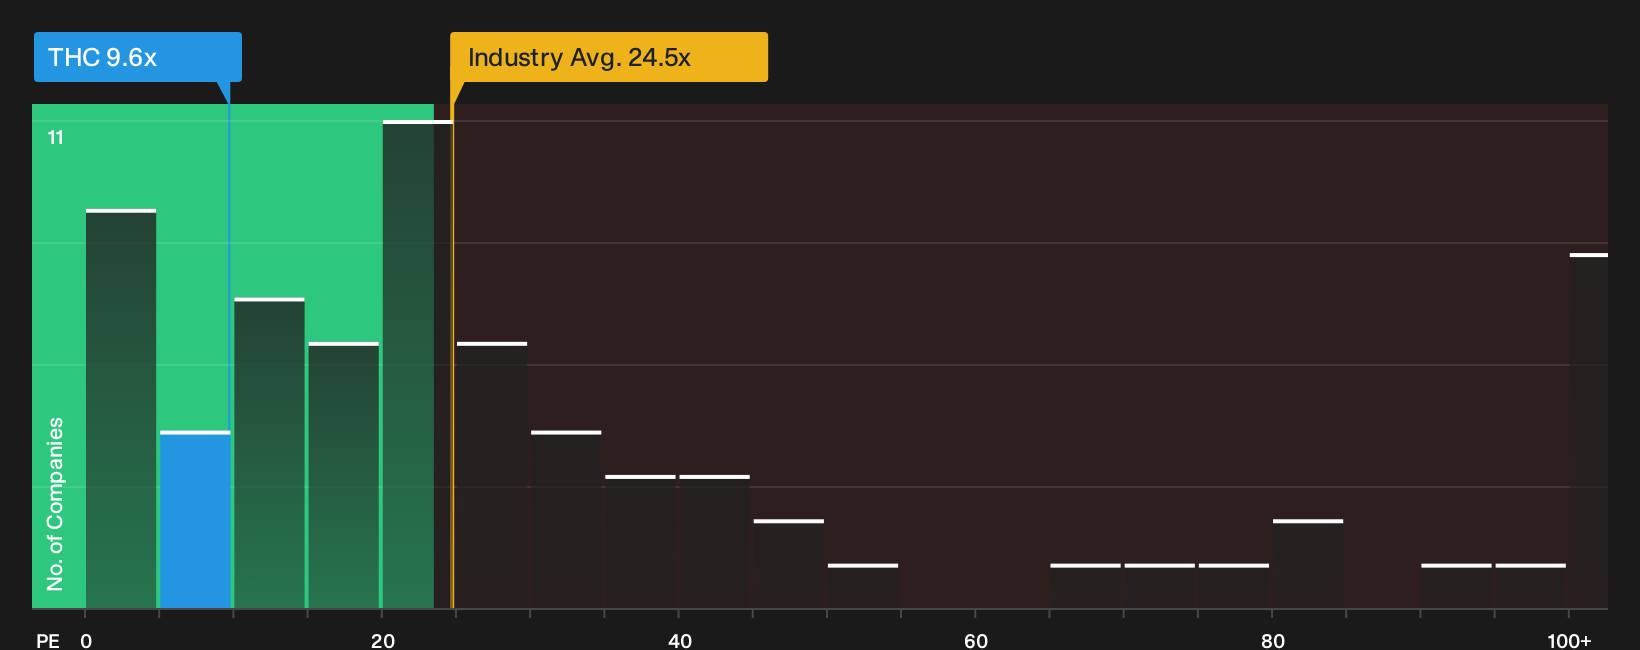Click the bar for PE 15-20
Screen dimensions: 1640x650
tap(344, 475)
